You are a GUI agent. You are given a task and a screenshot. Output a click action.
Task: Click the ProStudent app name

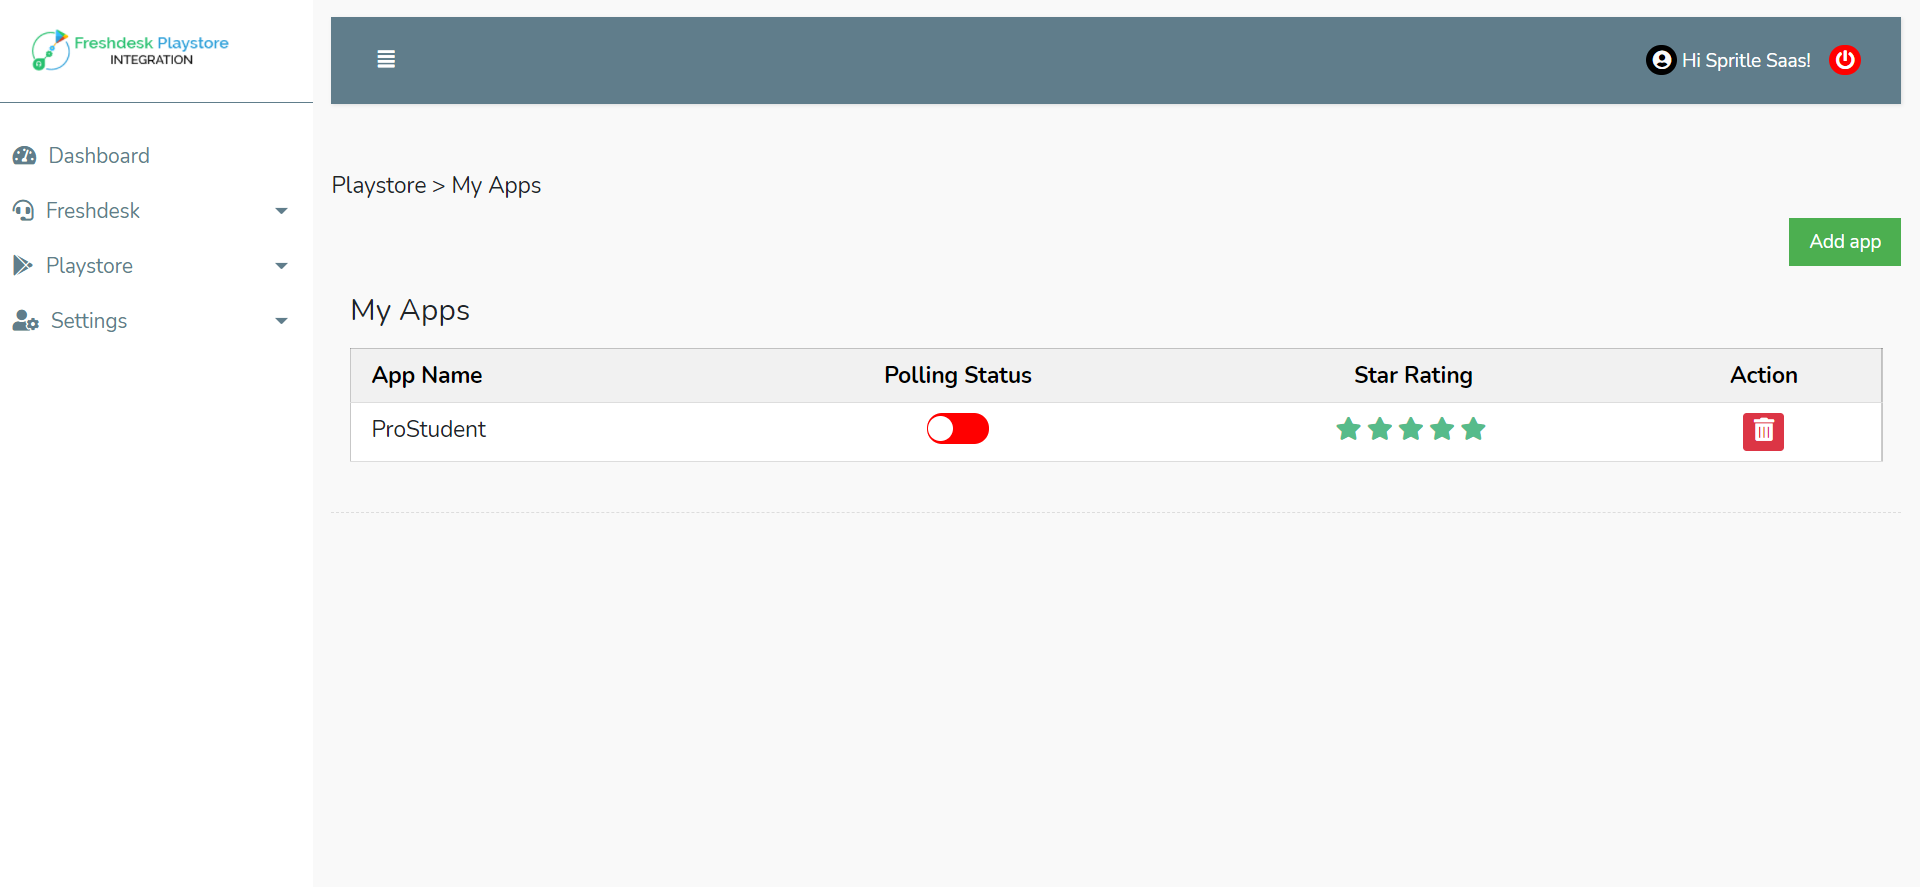point(428,429)
